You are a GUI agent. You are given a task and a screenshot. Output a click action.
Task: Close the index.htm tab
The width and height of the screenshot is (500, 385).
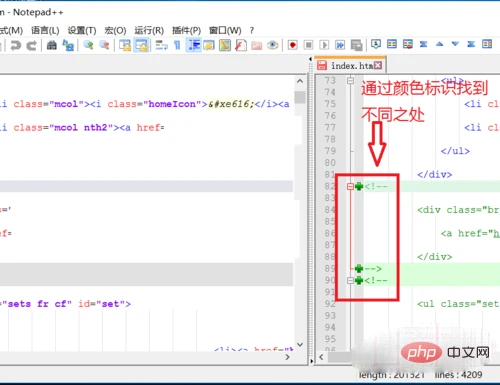pos(378,65)
